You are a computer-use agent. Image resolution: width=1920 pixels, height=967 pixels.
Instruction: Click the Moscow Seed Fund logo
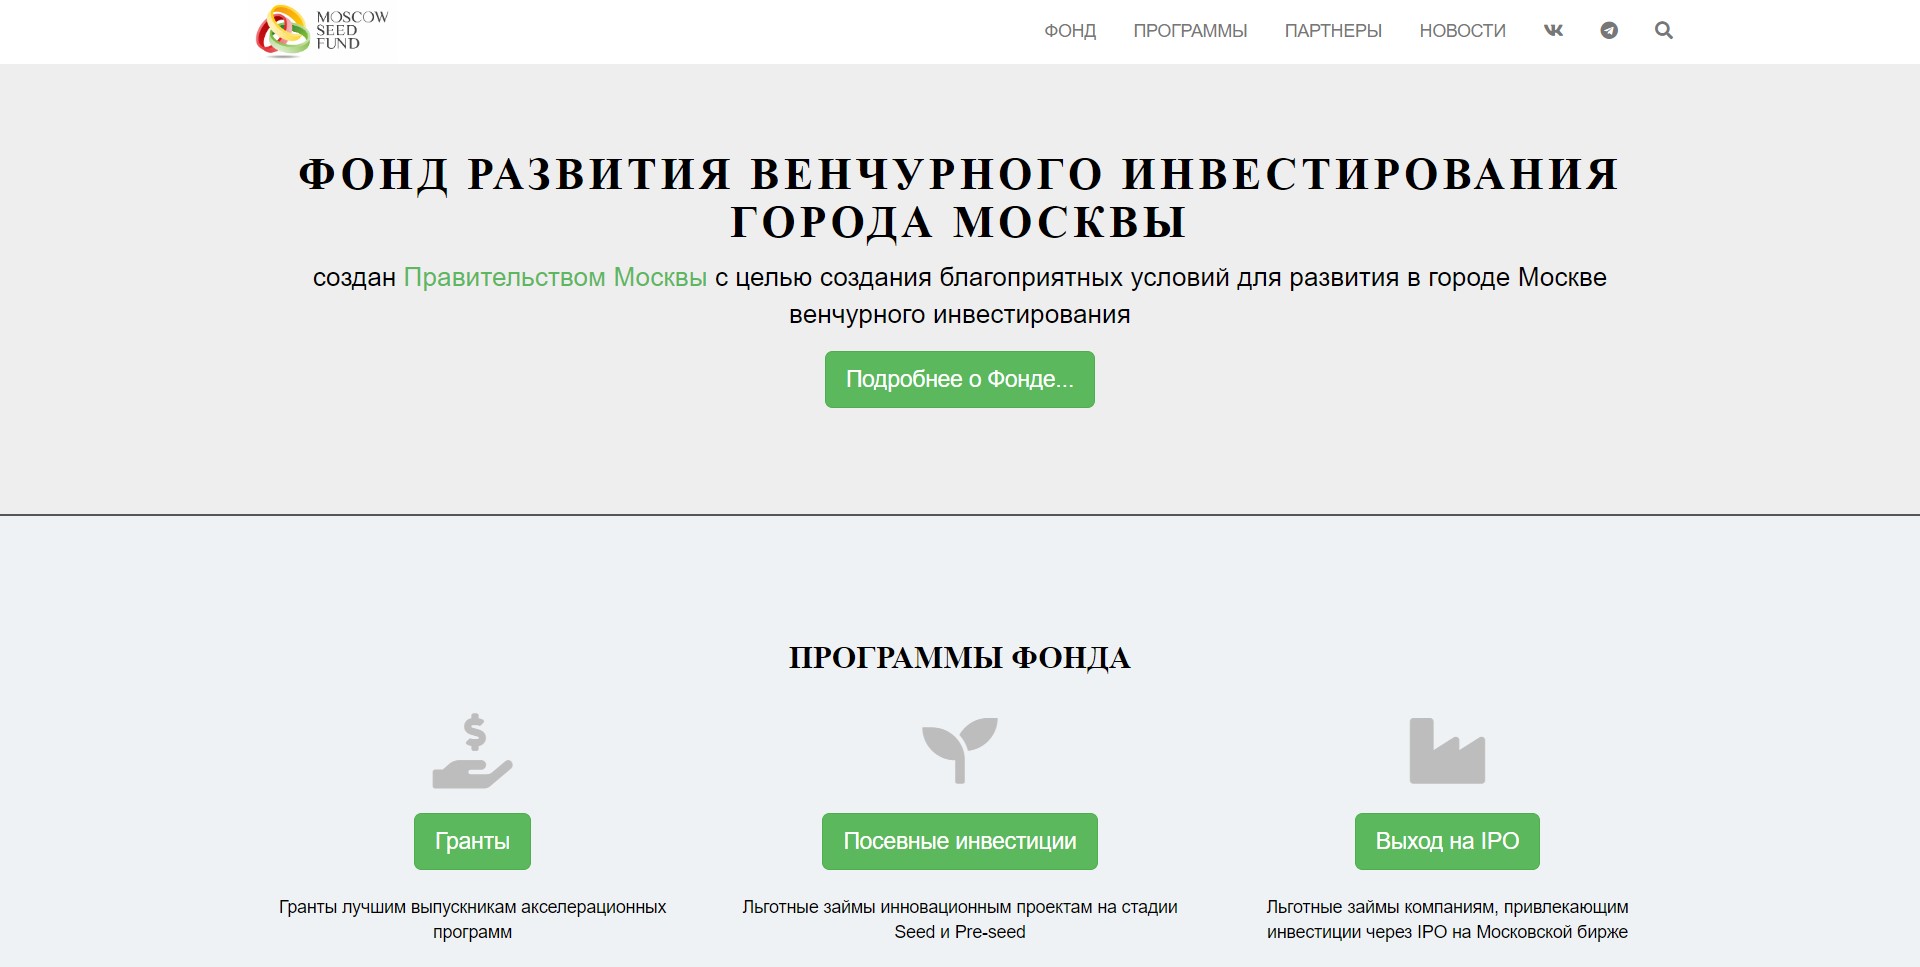tap(323, 31)
